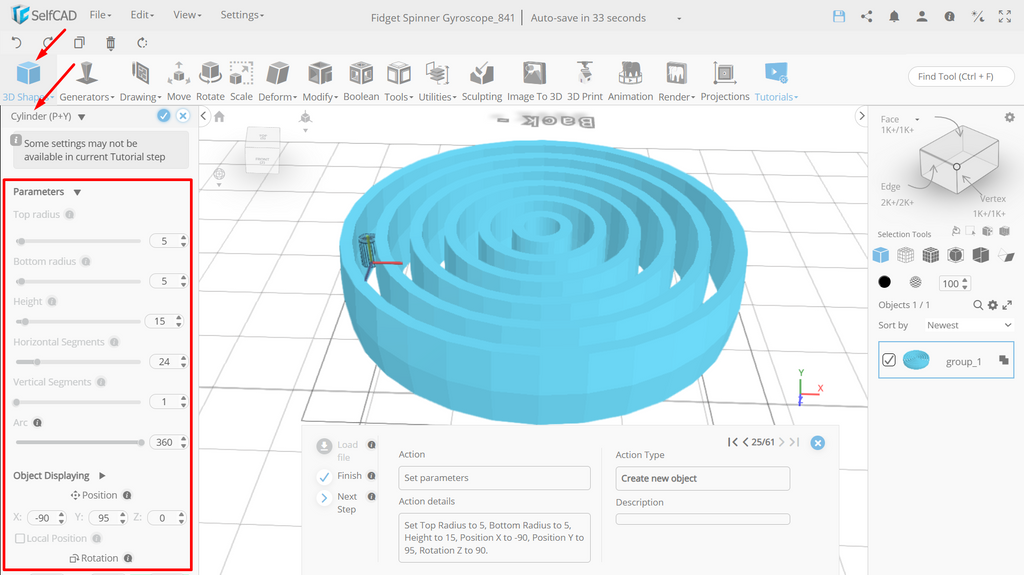This screenshot has height=575, width=1024.
Task: Open the Settings menu
Action: coord(242,15)
